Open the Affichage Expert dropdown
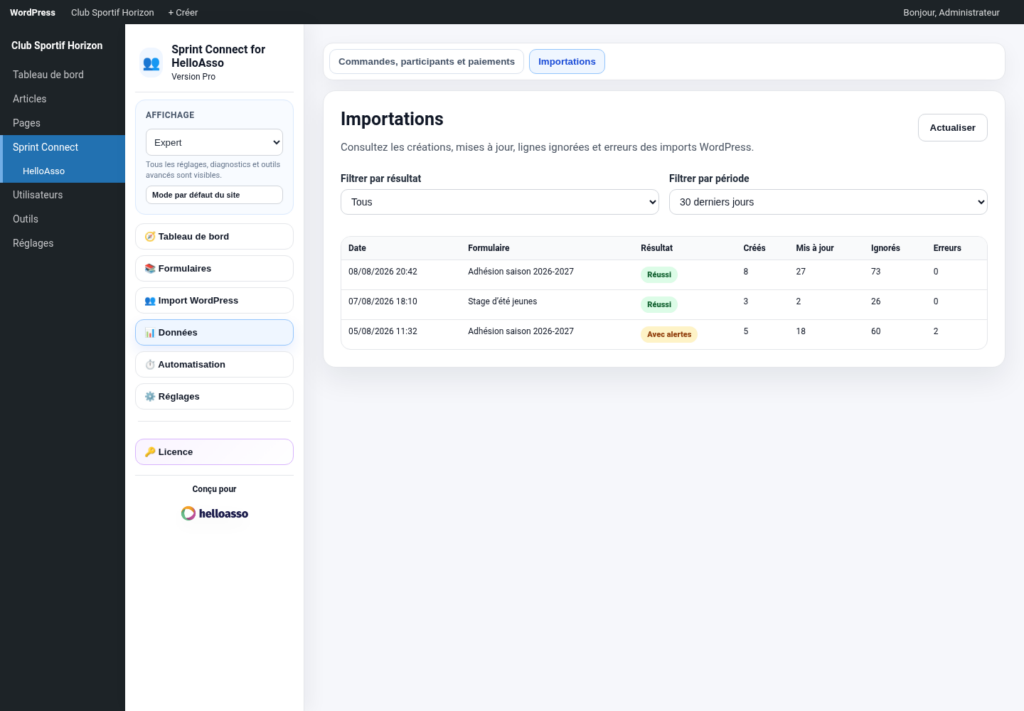The width and height of the screenshot is (1024, 711). point(214,142)
